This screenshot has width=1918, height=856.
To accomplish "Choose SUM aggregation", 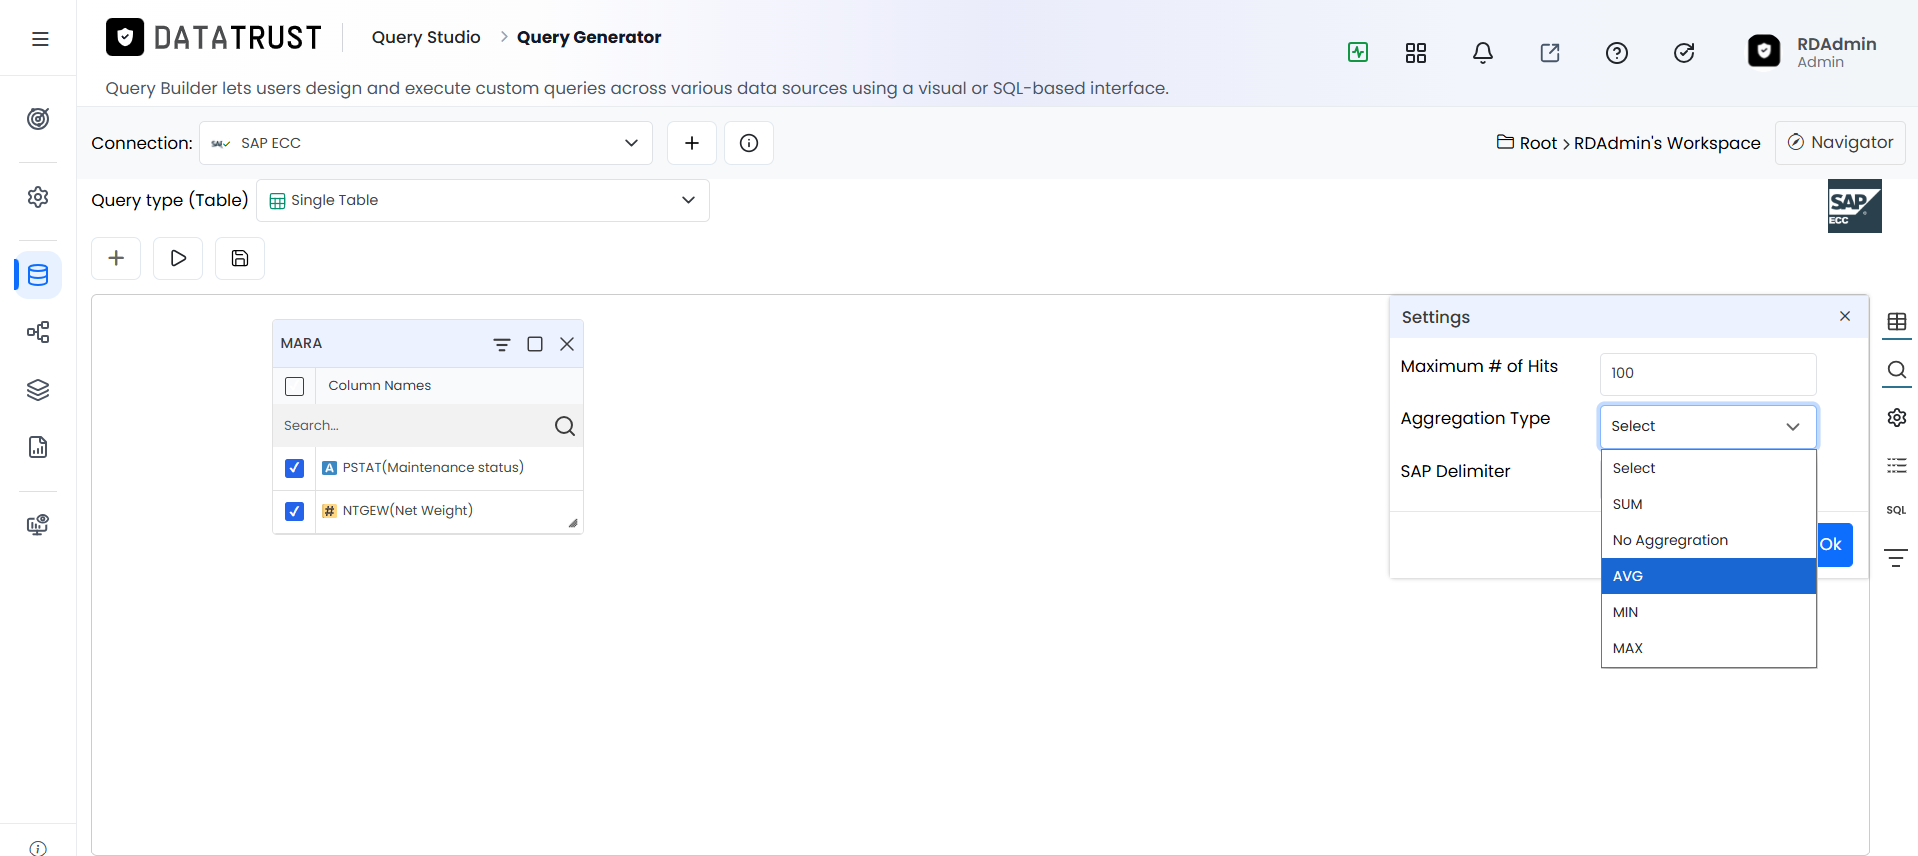I will click(1708, 504).
